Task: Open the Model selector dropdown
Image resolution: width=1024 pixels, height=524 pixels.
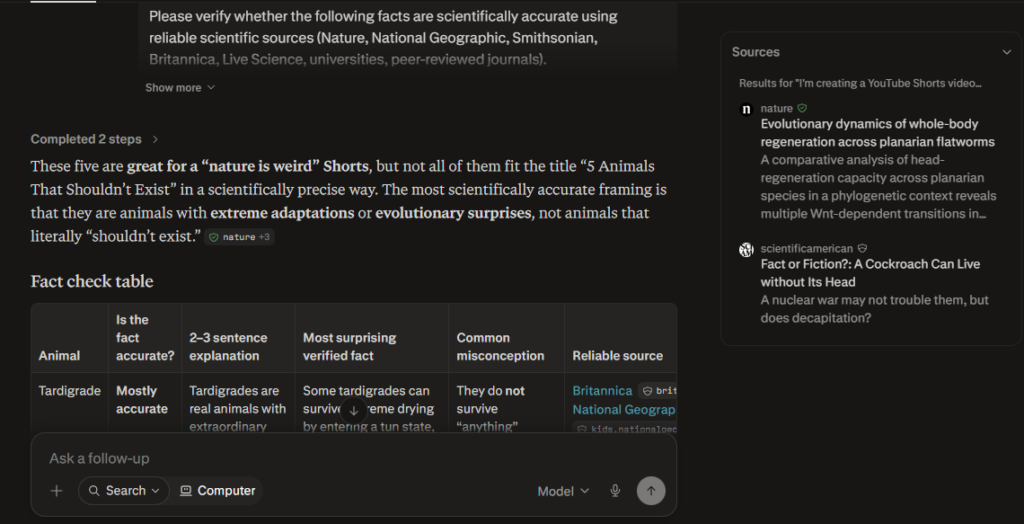Action: 563,491
